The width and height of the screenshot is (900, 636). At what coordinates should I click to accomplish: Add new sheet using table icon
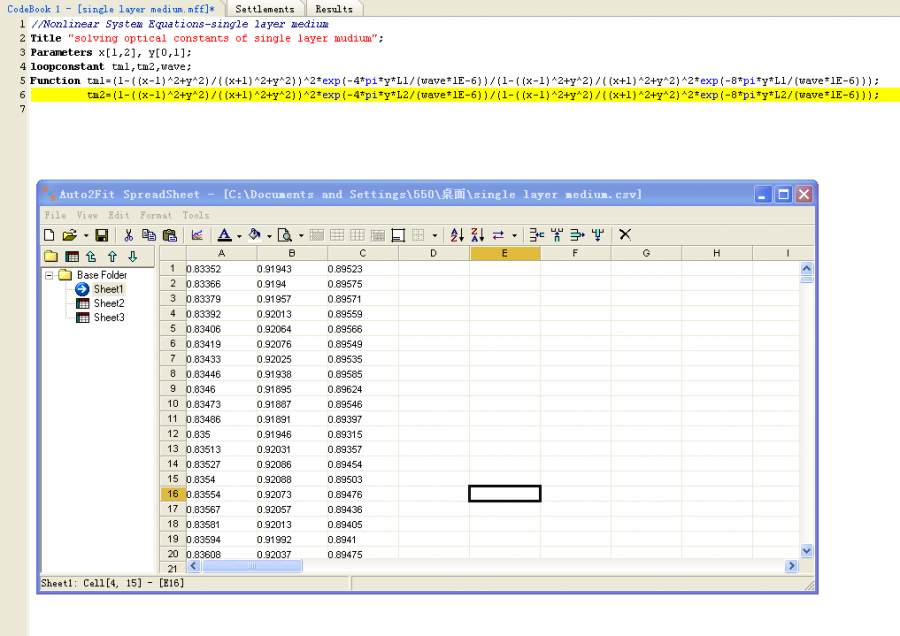pos(72,256)
